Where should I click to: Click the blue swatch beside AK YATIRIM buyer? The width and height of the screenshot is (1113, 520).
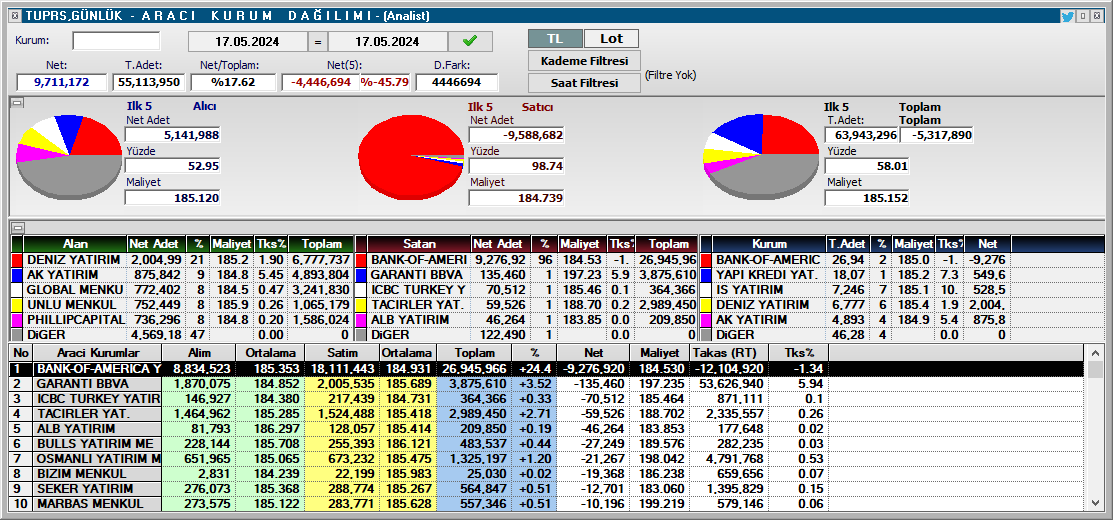pos(17,275)
